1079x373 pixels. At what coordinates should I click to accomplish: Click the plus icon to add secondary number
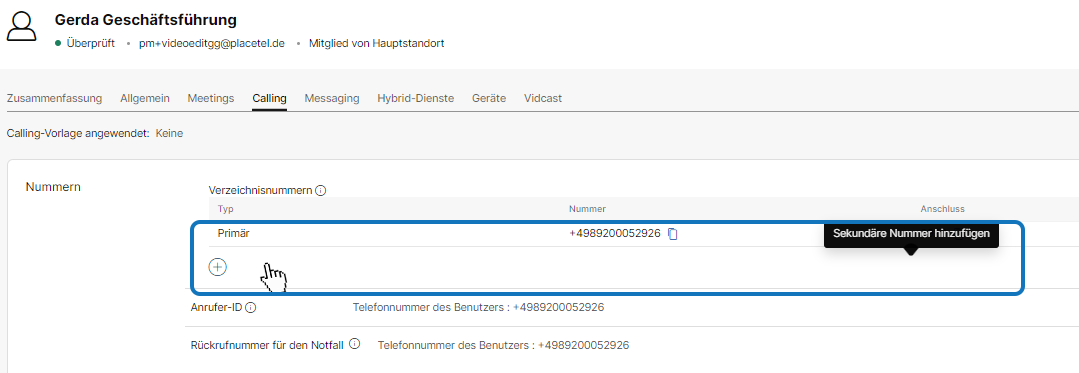(x=217, y=267)
